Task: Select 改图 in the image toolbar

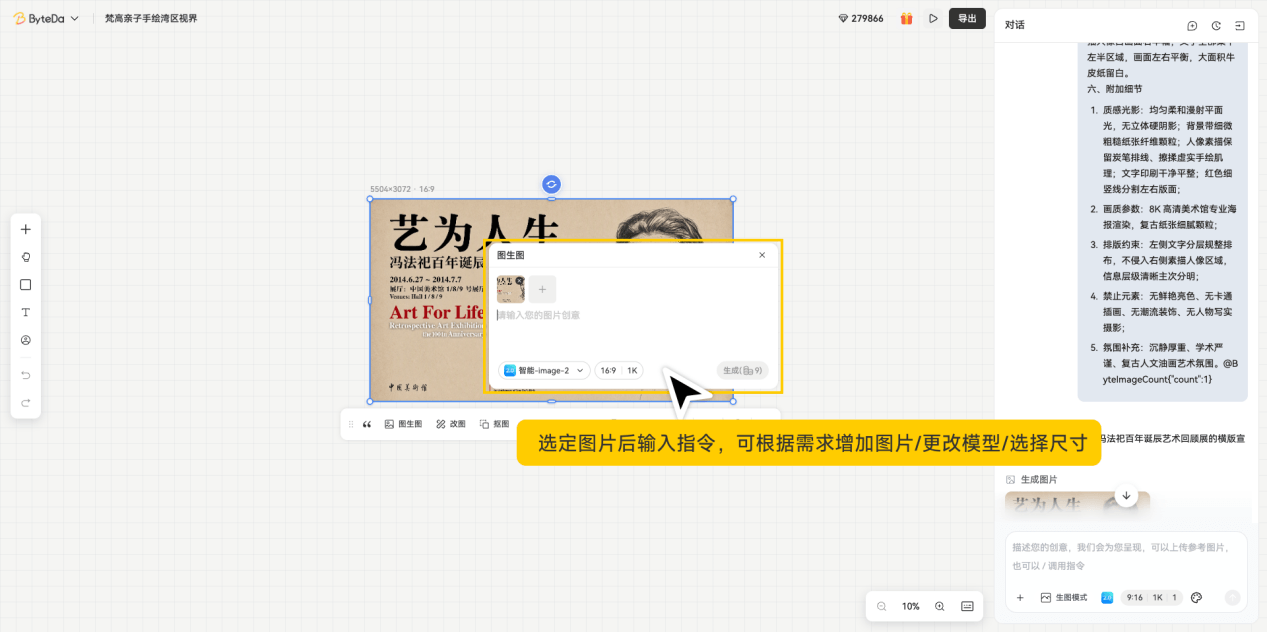Action: coord(450,424)
